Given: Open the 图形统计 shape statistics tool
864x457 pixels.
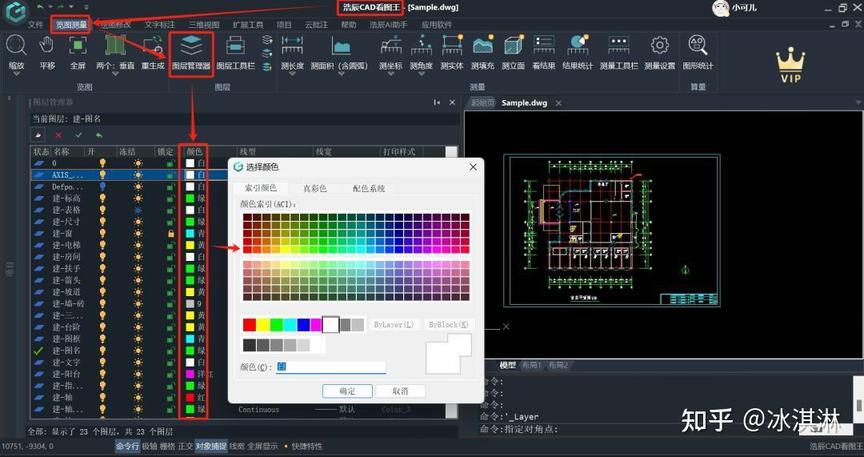Looking at the screenshot, I should pos(698,45).
